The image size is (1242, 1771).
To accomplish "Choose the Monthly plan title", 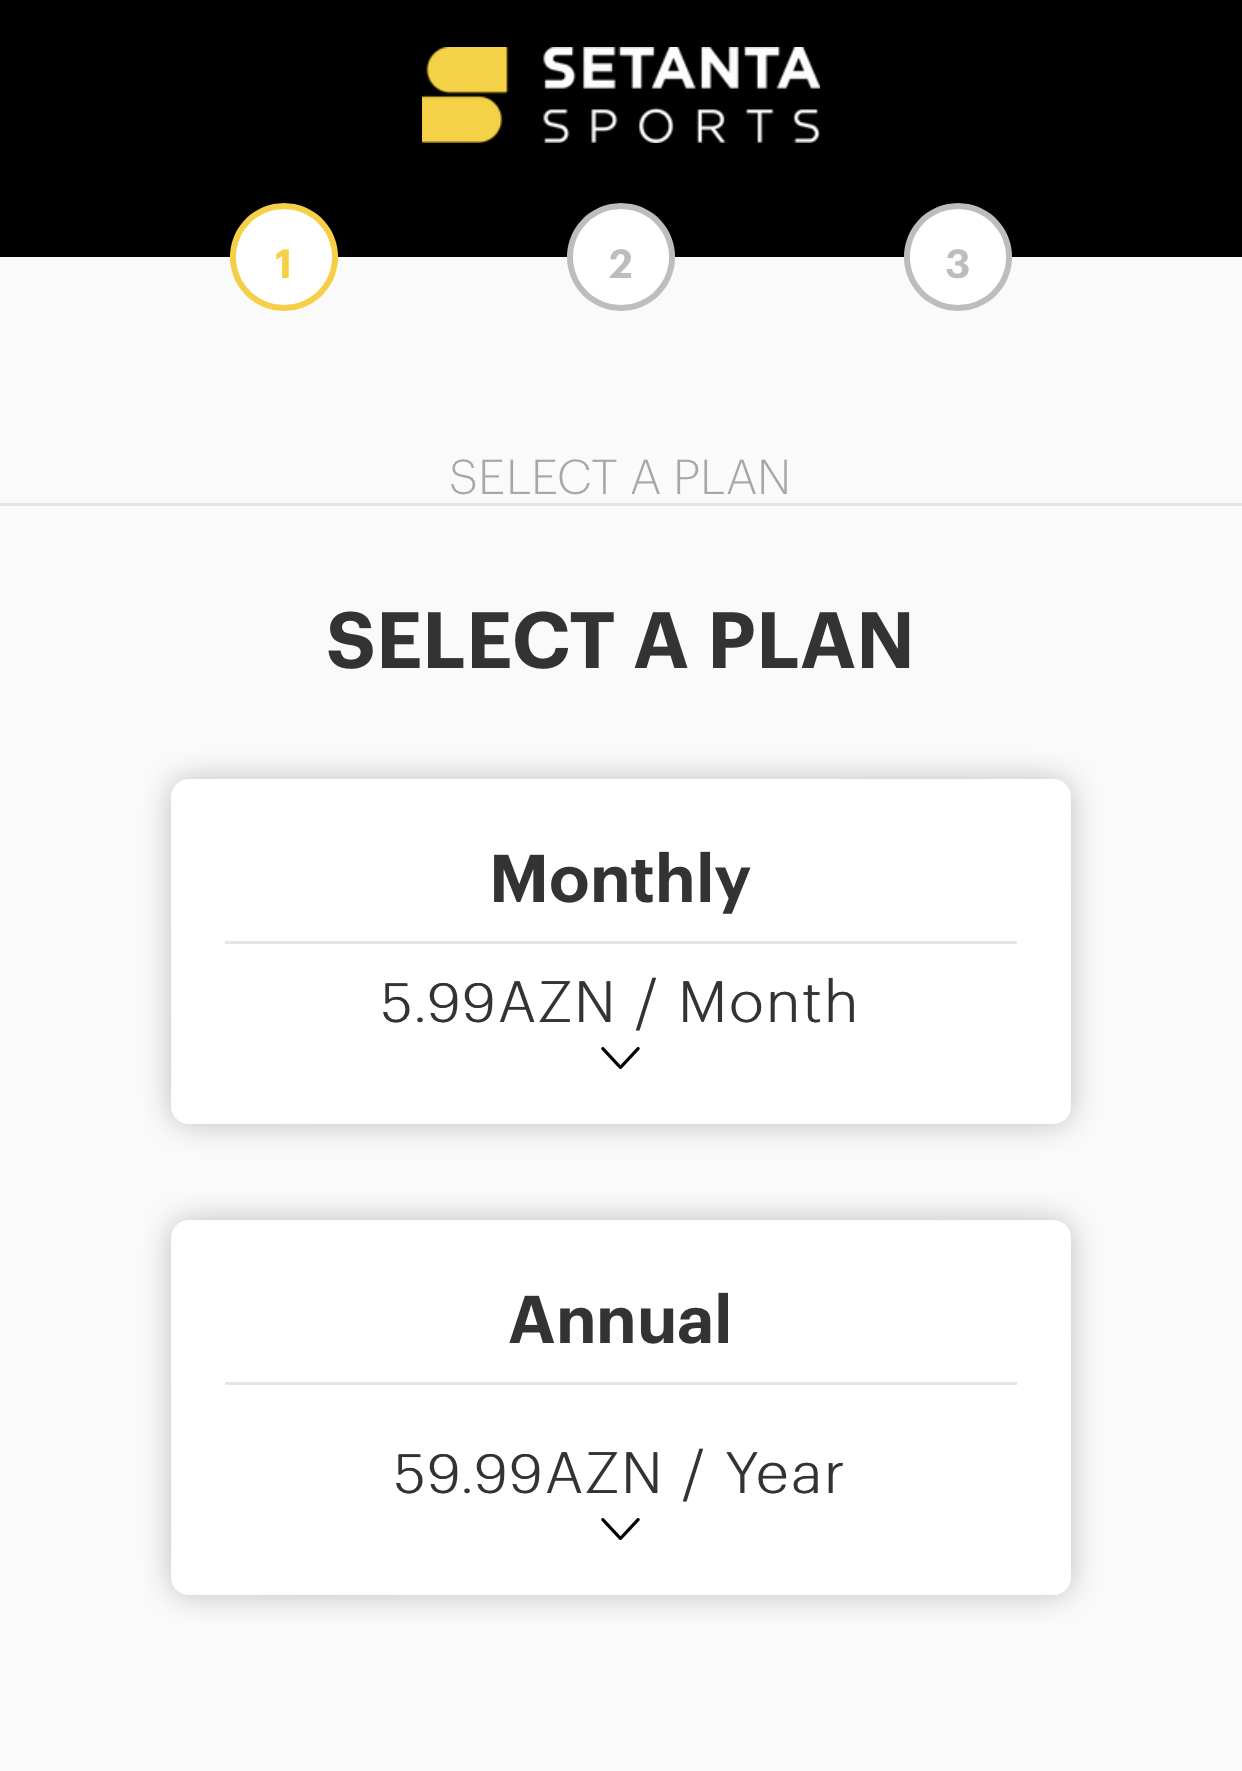I will pos(621,879).
